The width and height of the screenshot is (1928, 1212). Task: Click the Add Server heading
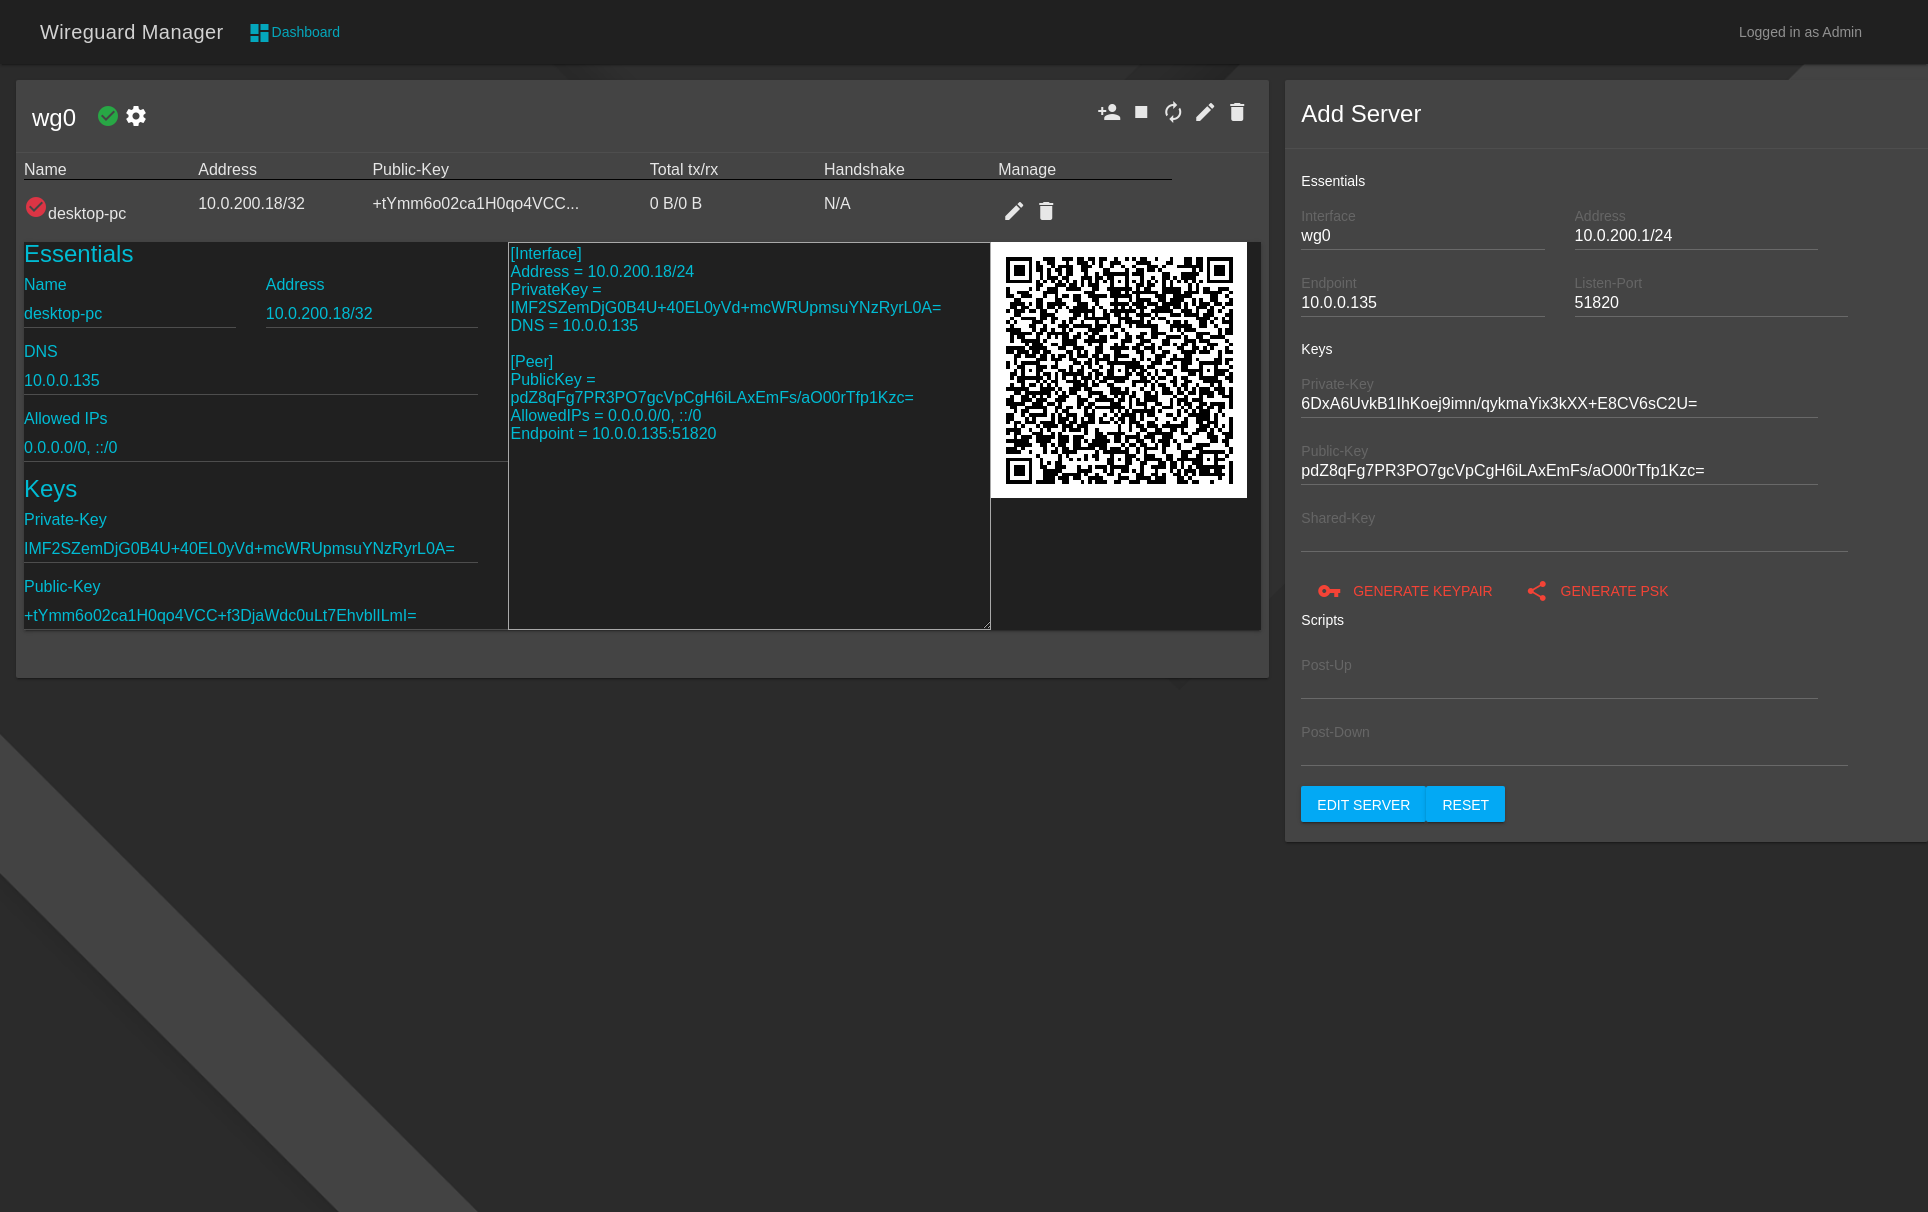tap(1361, 114)
